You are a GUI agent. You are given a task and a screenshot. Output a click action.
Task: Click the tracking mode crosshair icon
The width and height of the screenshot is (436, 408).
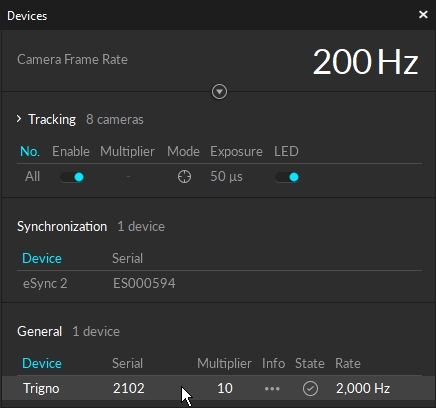pos(184,177)
